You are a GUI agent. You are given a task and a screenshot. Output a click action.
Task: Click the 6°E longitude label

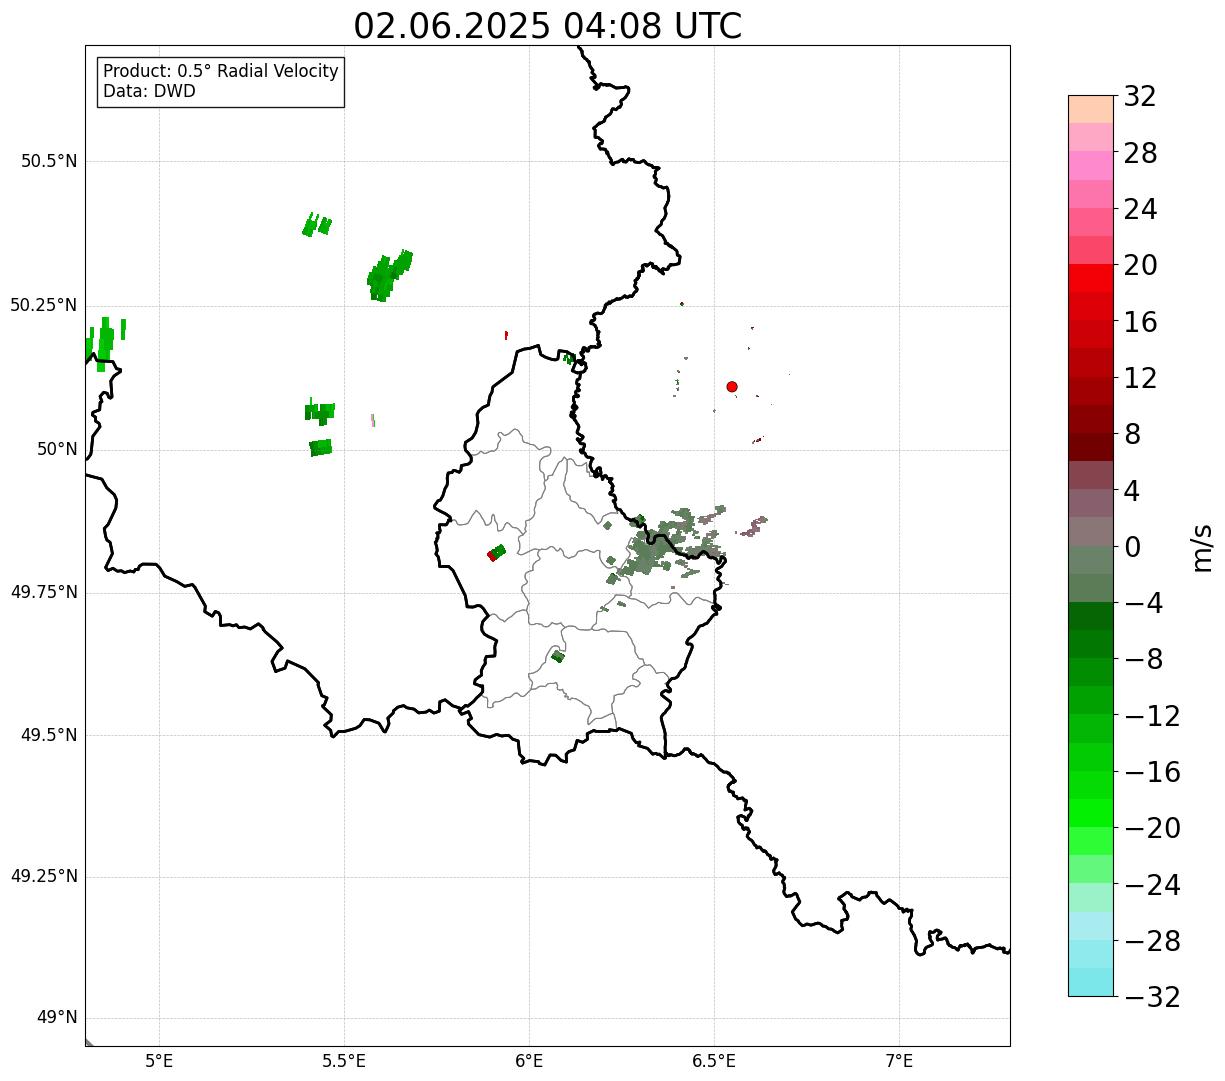coord(529,1062)
